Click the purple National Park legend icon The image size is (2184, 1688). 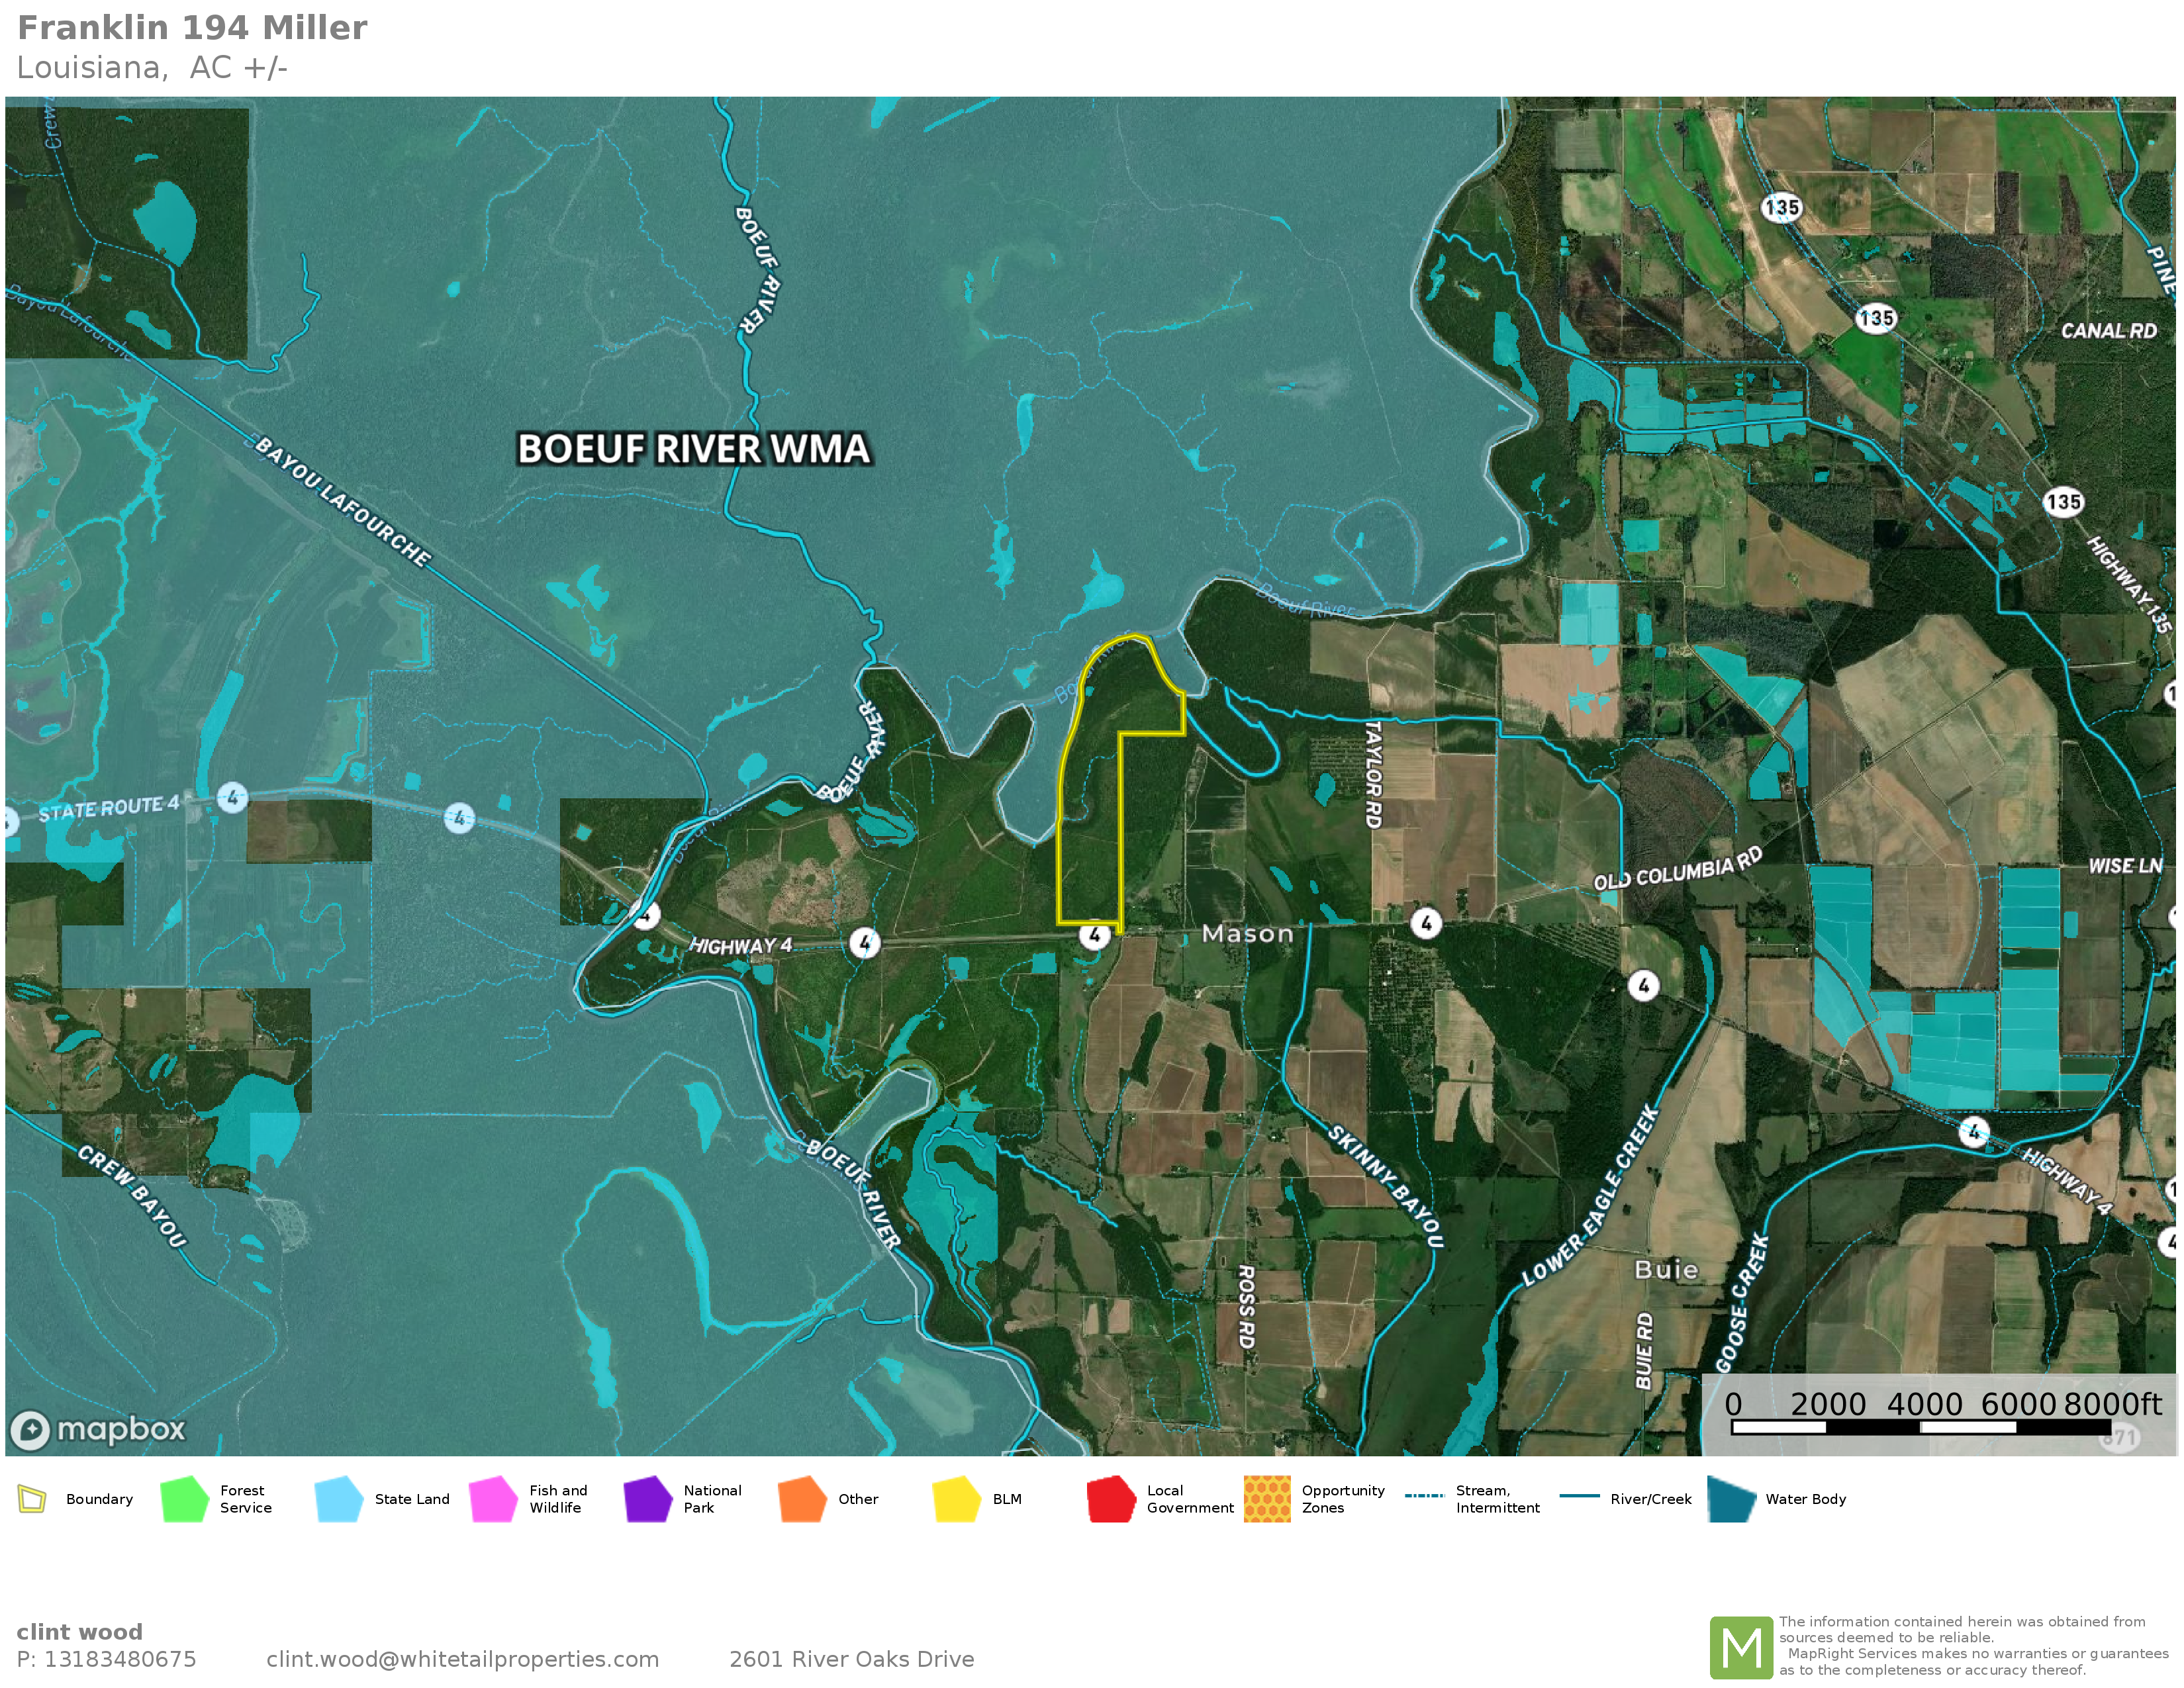tap(647, 1498)
